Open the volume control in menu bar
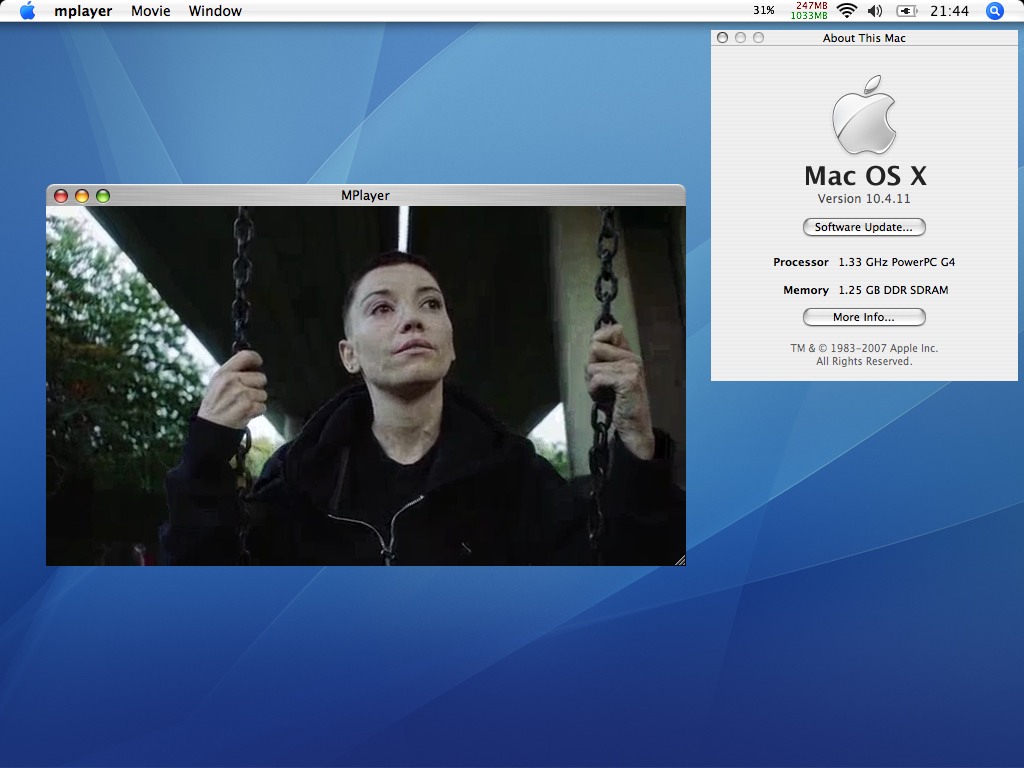The width and height of the screenshot is (1024, 768). [x=875, y=11]
